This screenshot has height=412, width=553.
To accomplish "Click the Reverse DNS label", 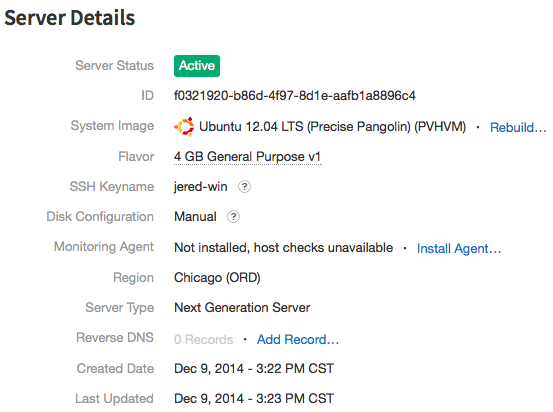I will (115, 338).
